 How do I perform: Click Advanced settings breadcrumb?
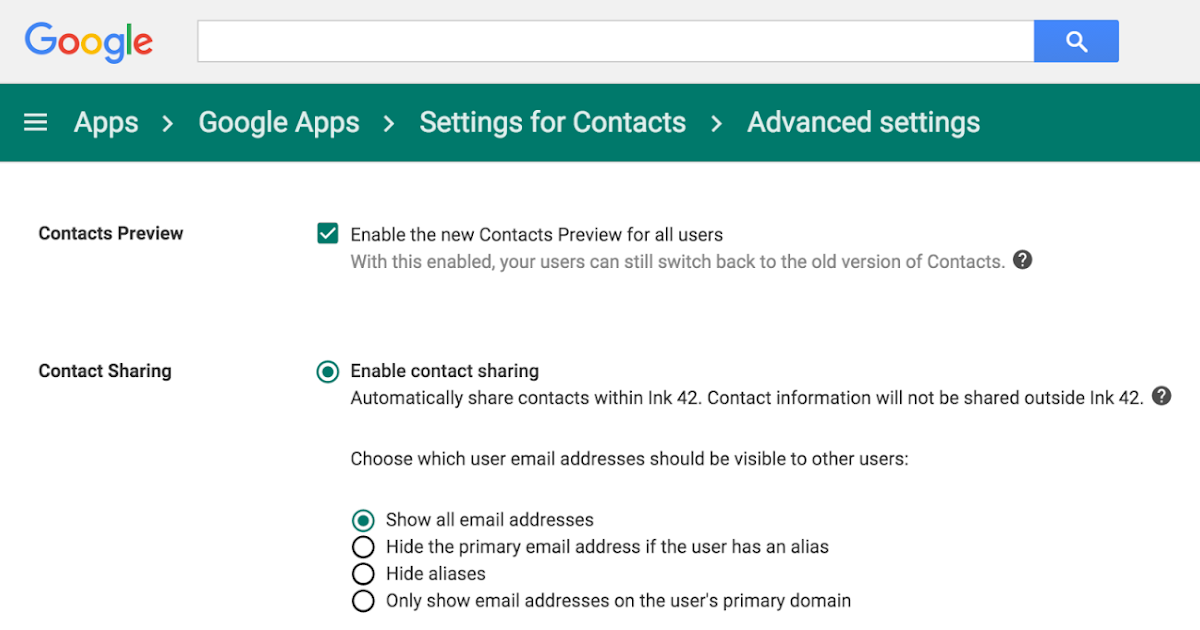coord(864,122)
